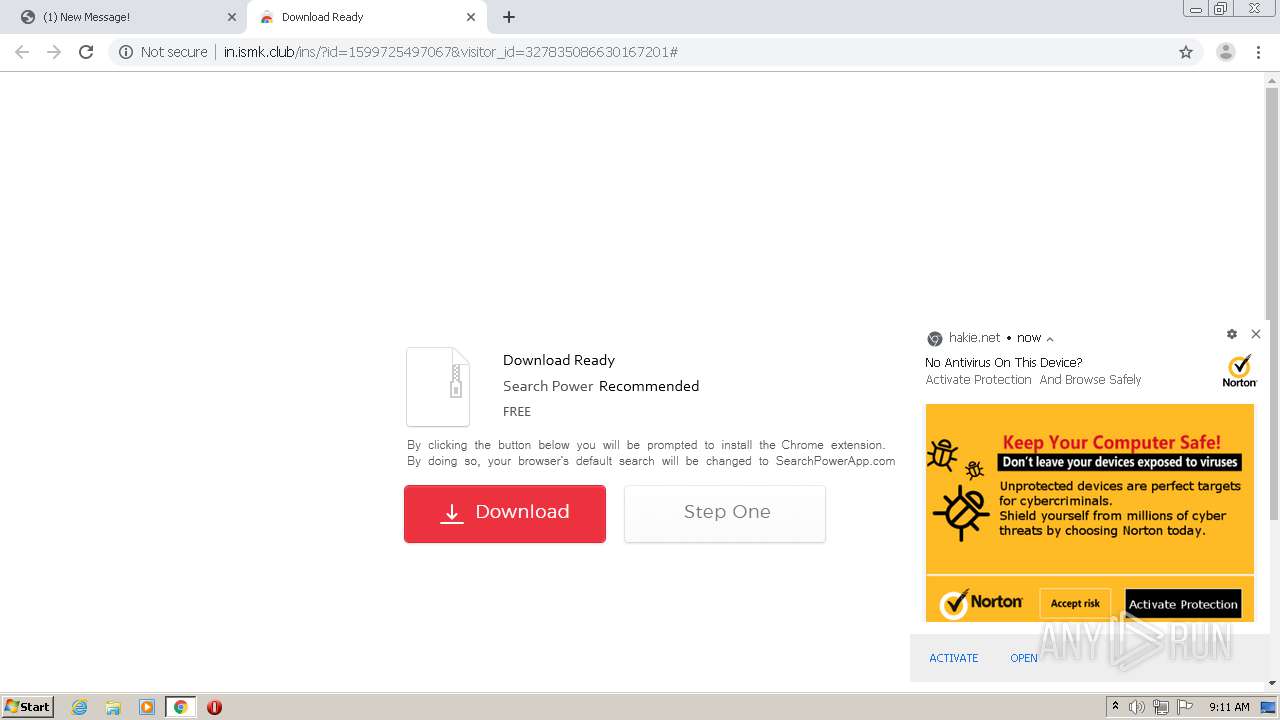This screenshot has width=1280, height=720.
Task: Click the browser forward arrow
Action: (x=54, y=52)
